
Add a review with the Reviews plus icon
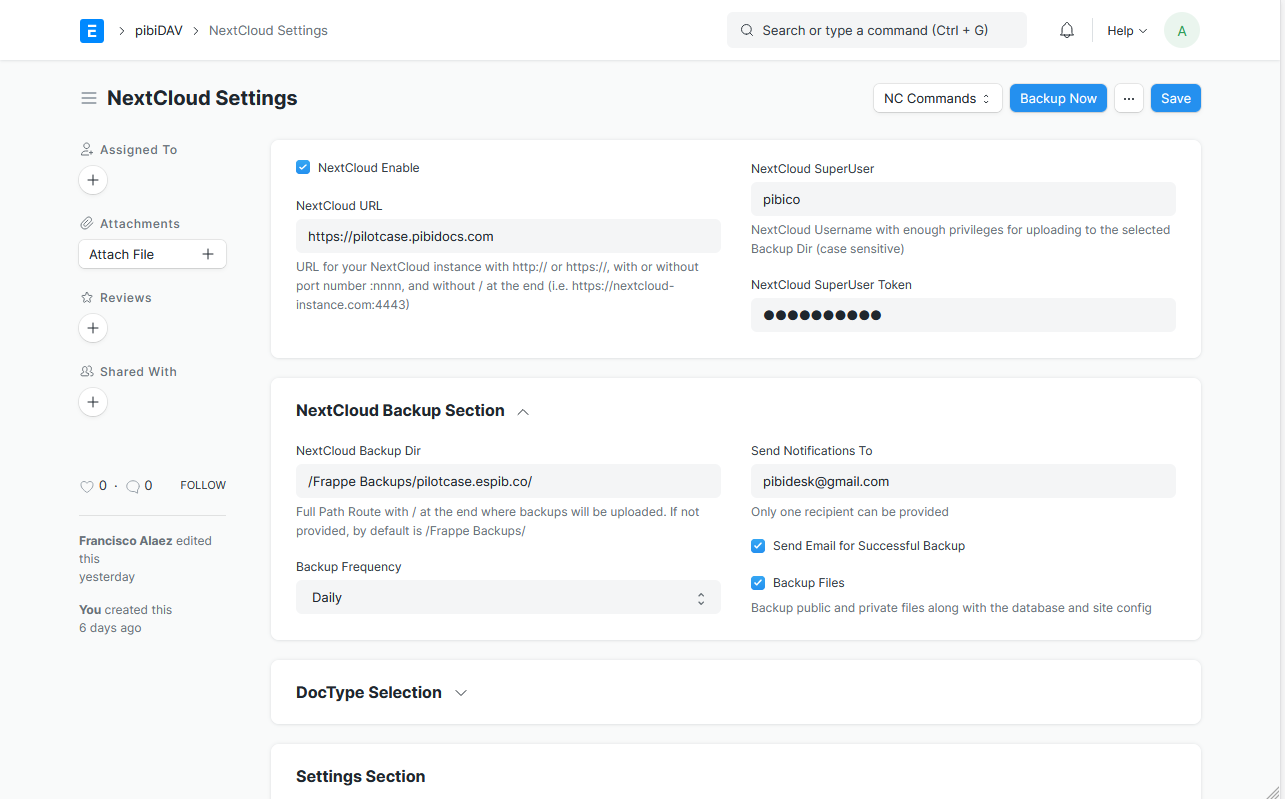tap(93, 328)
